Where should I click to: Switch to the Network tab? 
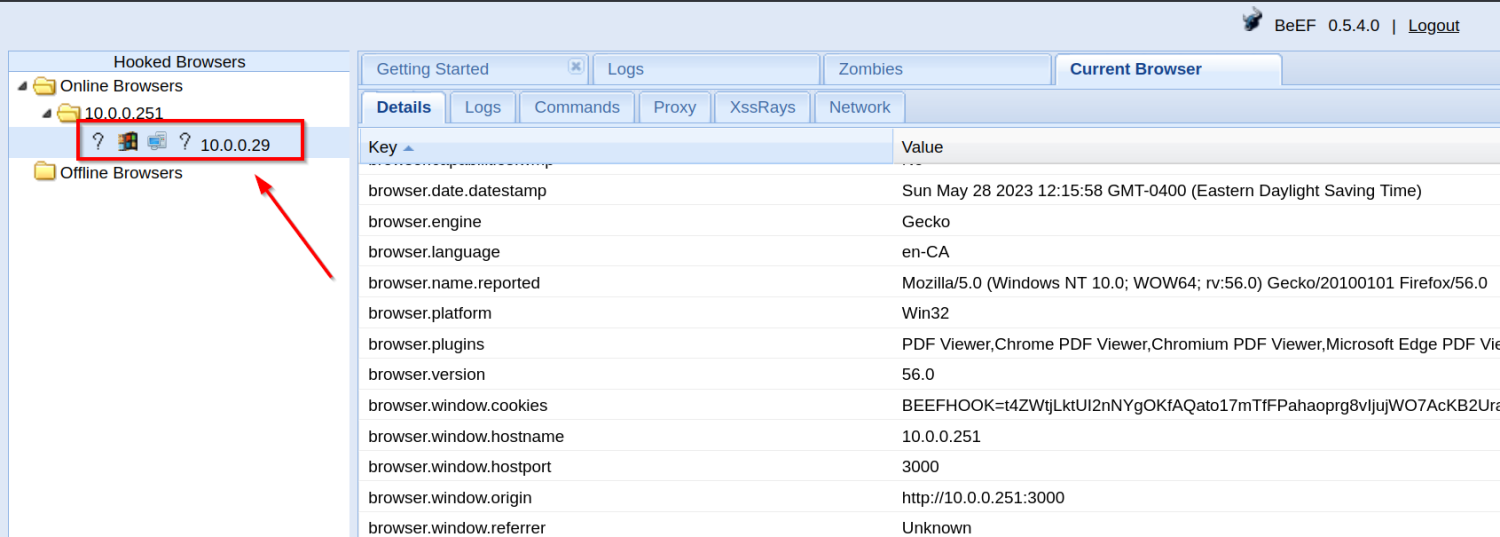tap(859, 107)
